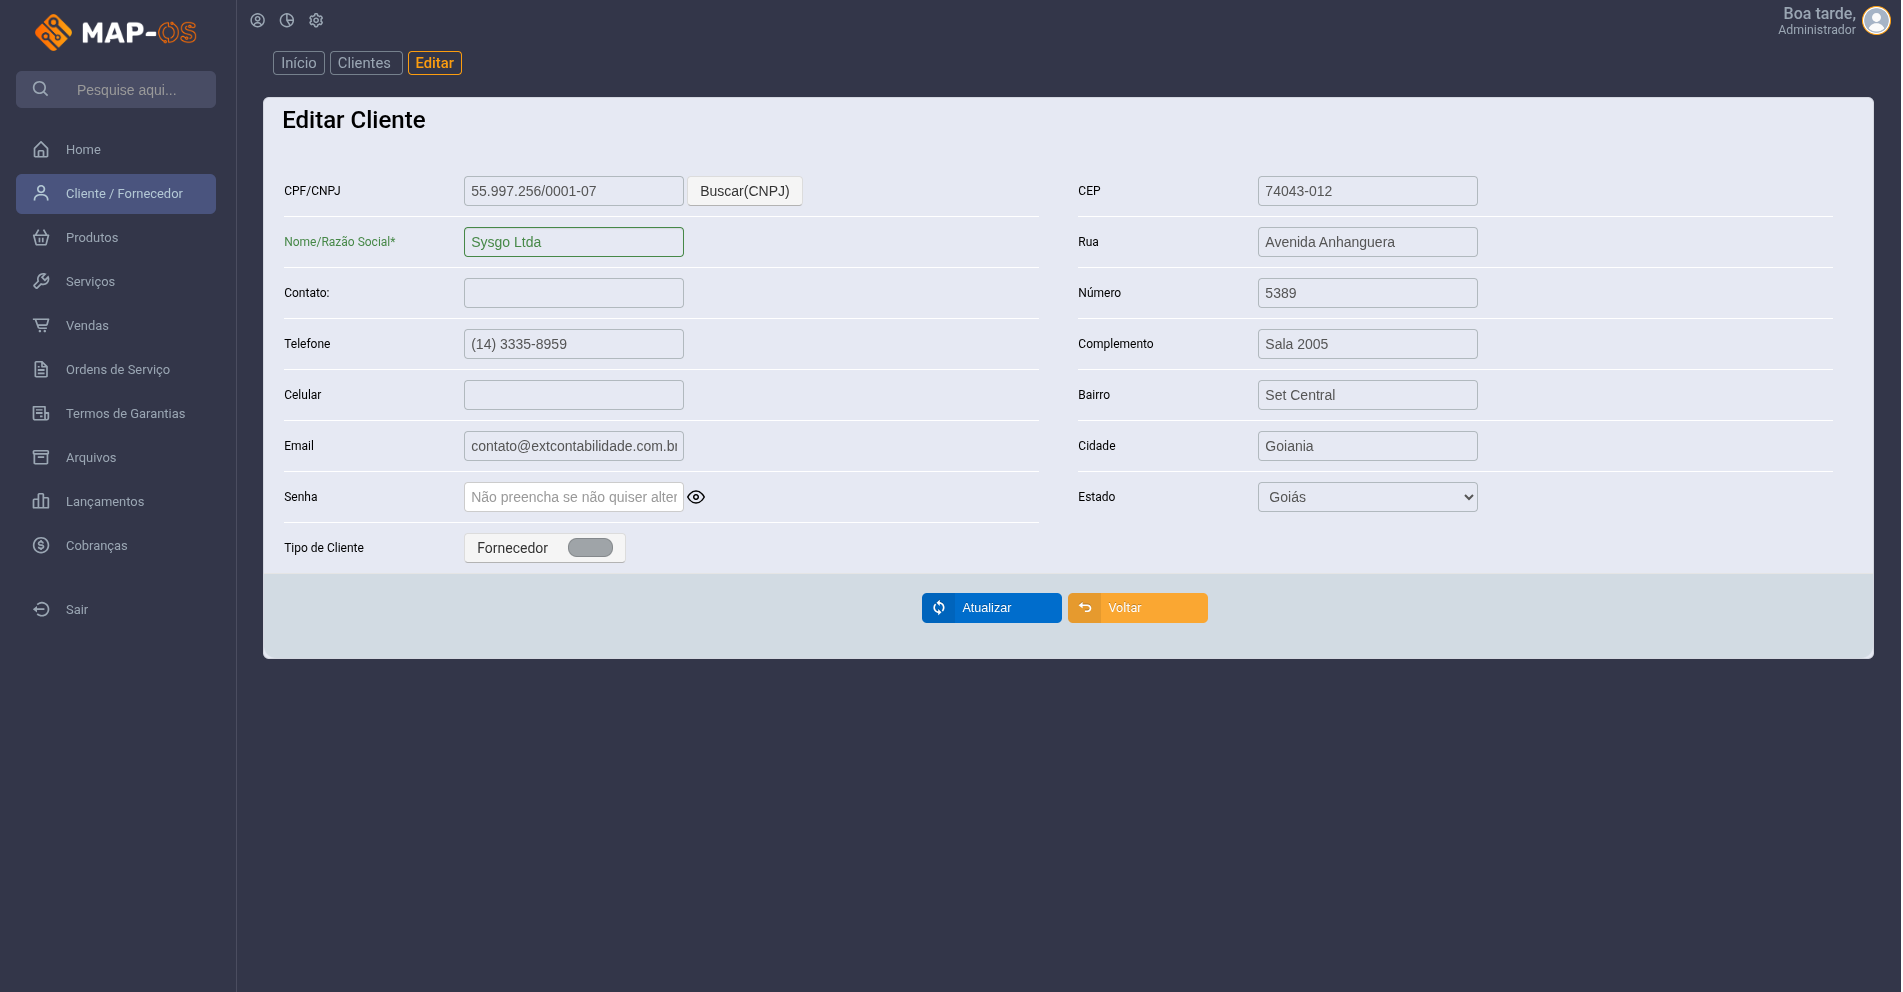Open Termos de Garantias menu item
The width and height of the screenshot is (1903, 992).
(116, 414)
